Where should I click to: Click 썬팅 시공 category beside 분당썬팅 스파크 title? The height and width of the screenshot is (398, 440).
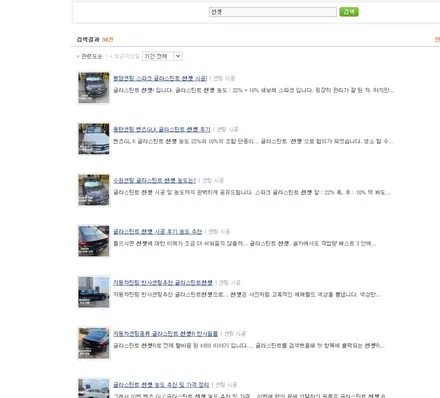(224, 78)
